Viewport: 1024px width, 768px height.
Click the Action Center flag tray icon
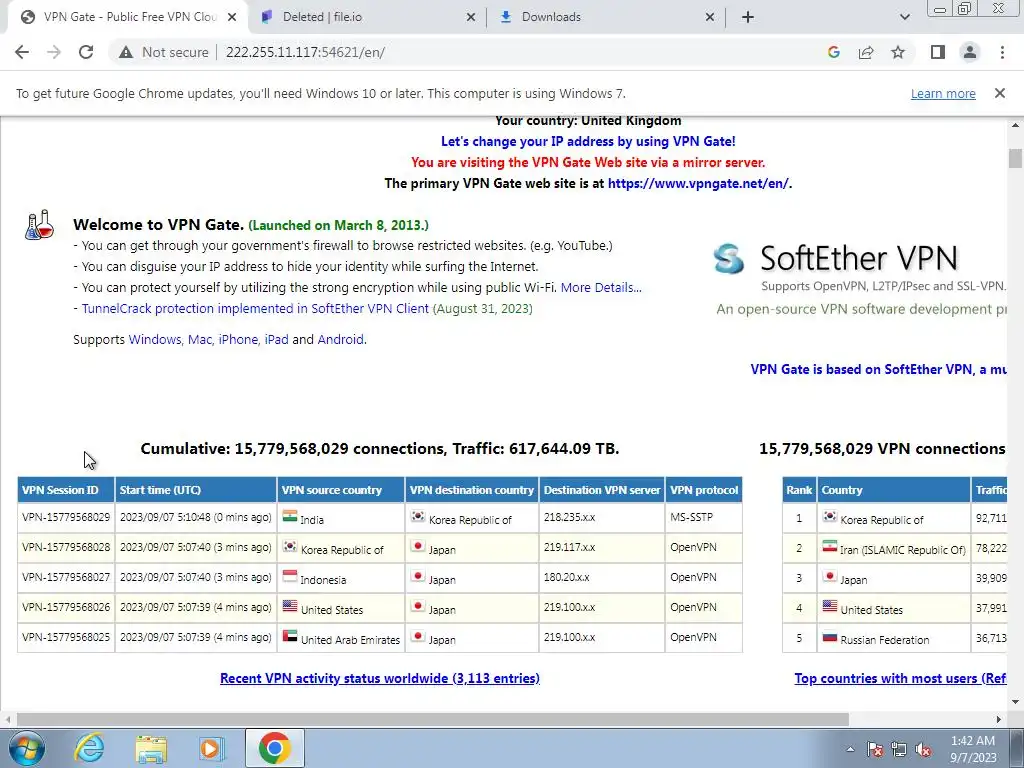tap(875, 750)
